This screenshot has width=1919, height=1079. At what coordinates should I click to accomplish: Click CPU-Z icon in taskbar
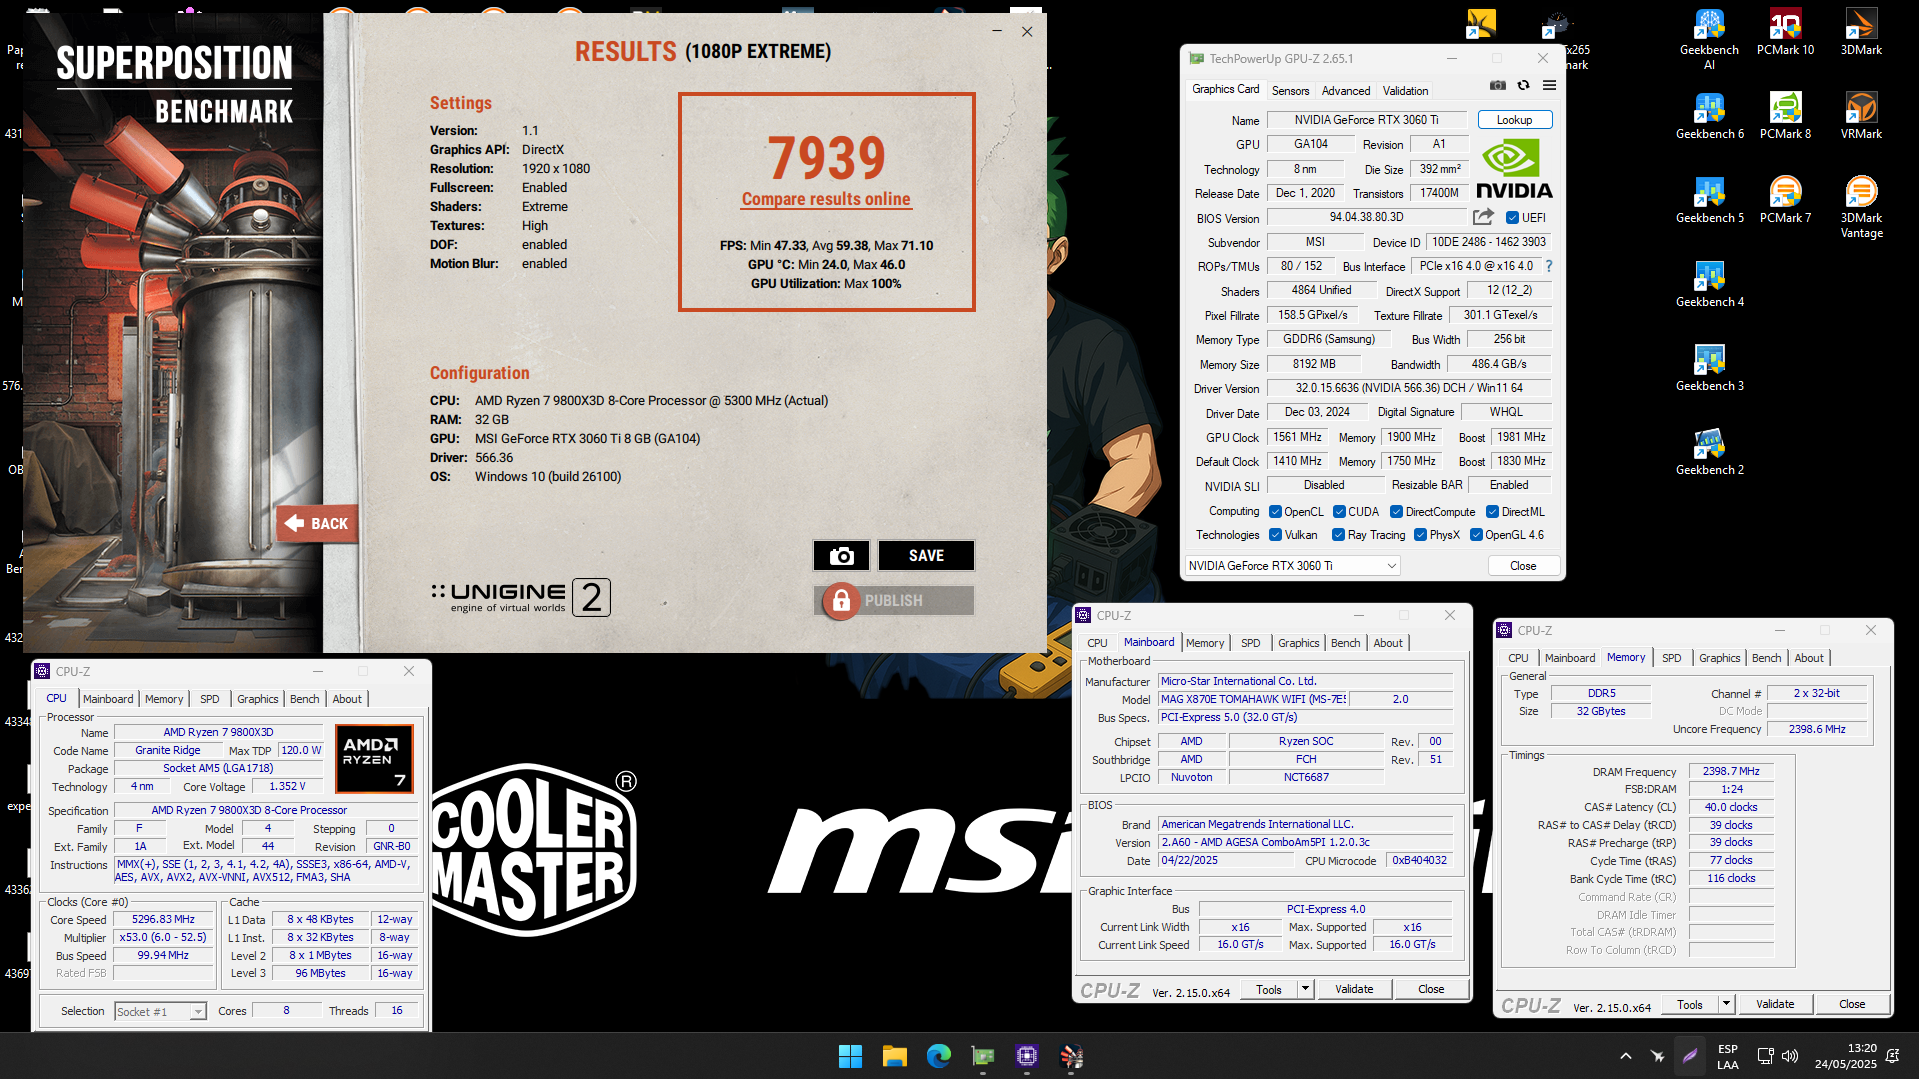[1026, 1056]
